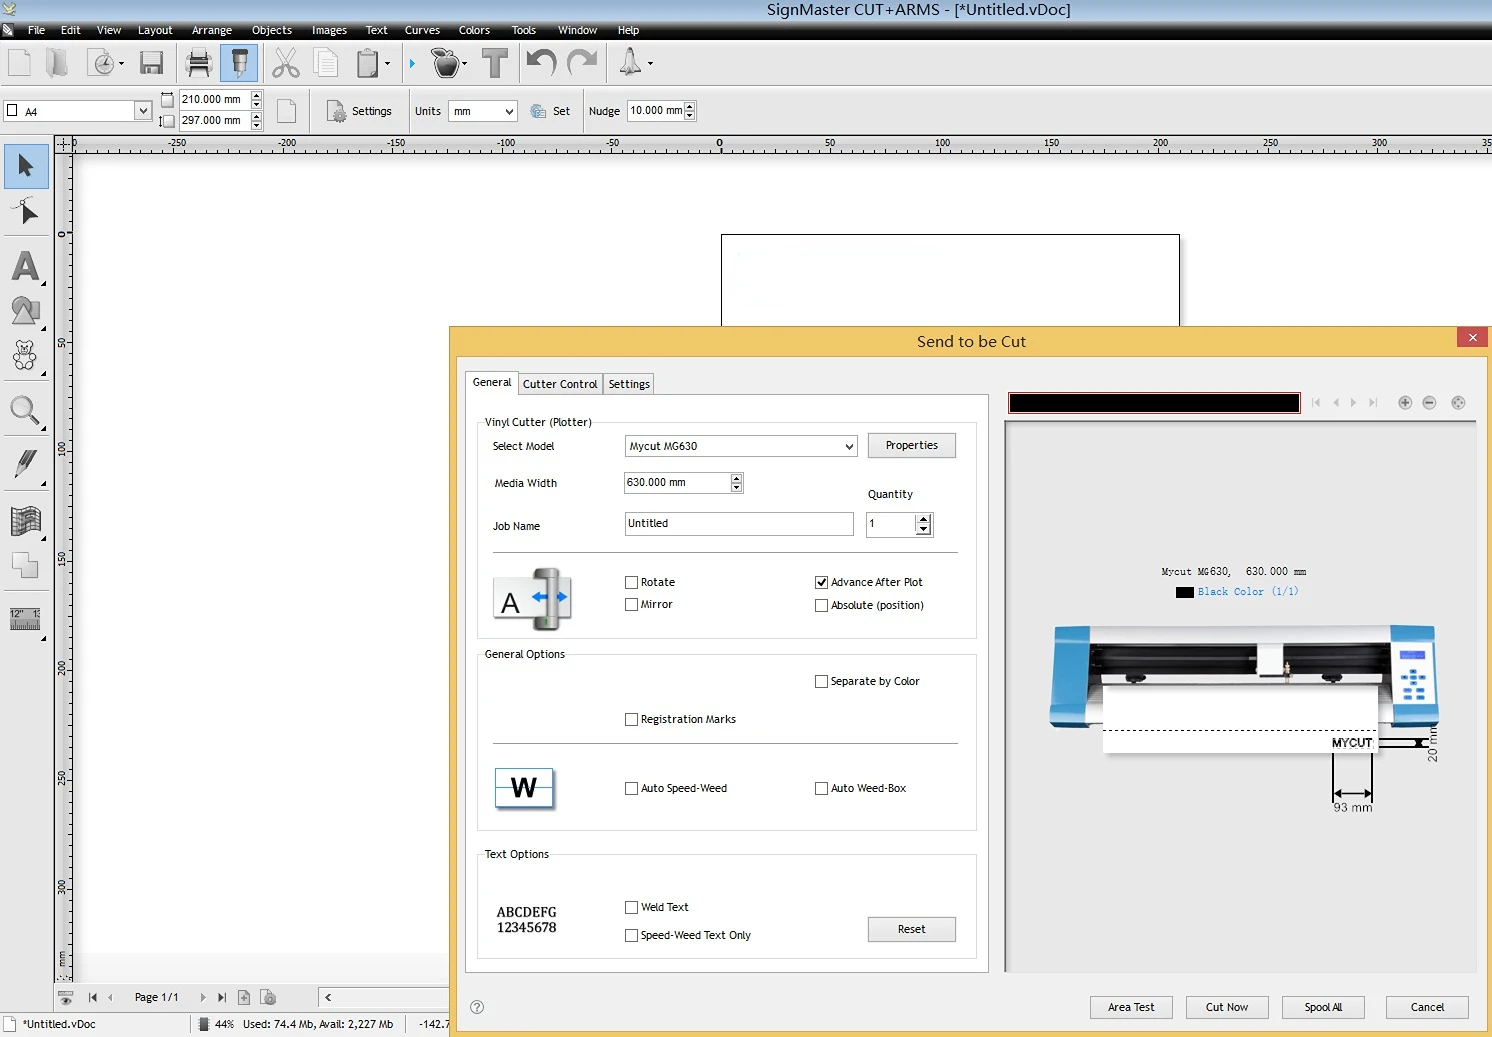Click the black color bar in preview
1492x1037 pixels.
(x=1153, y=403)
